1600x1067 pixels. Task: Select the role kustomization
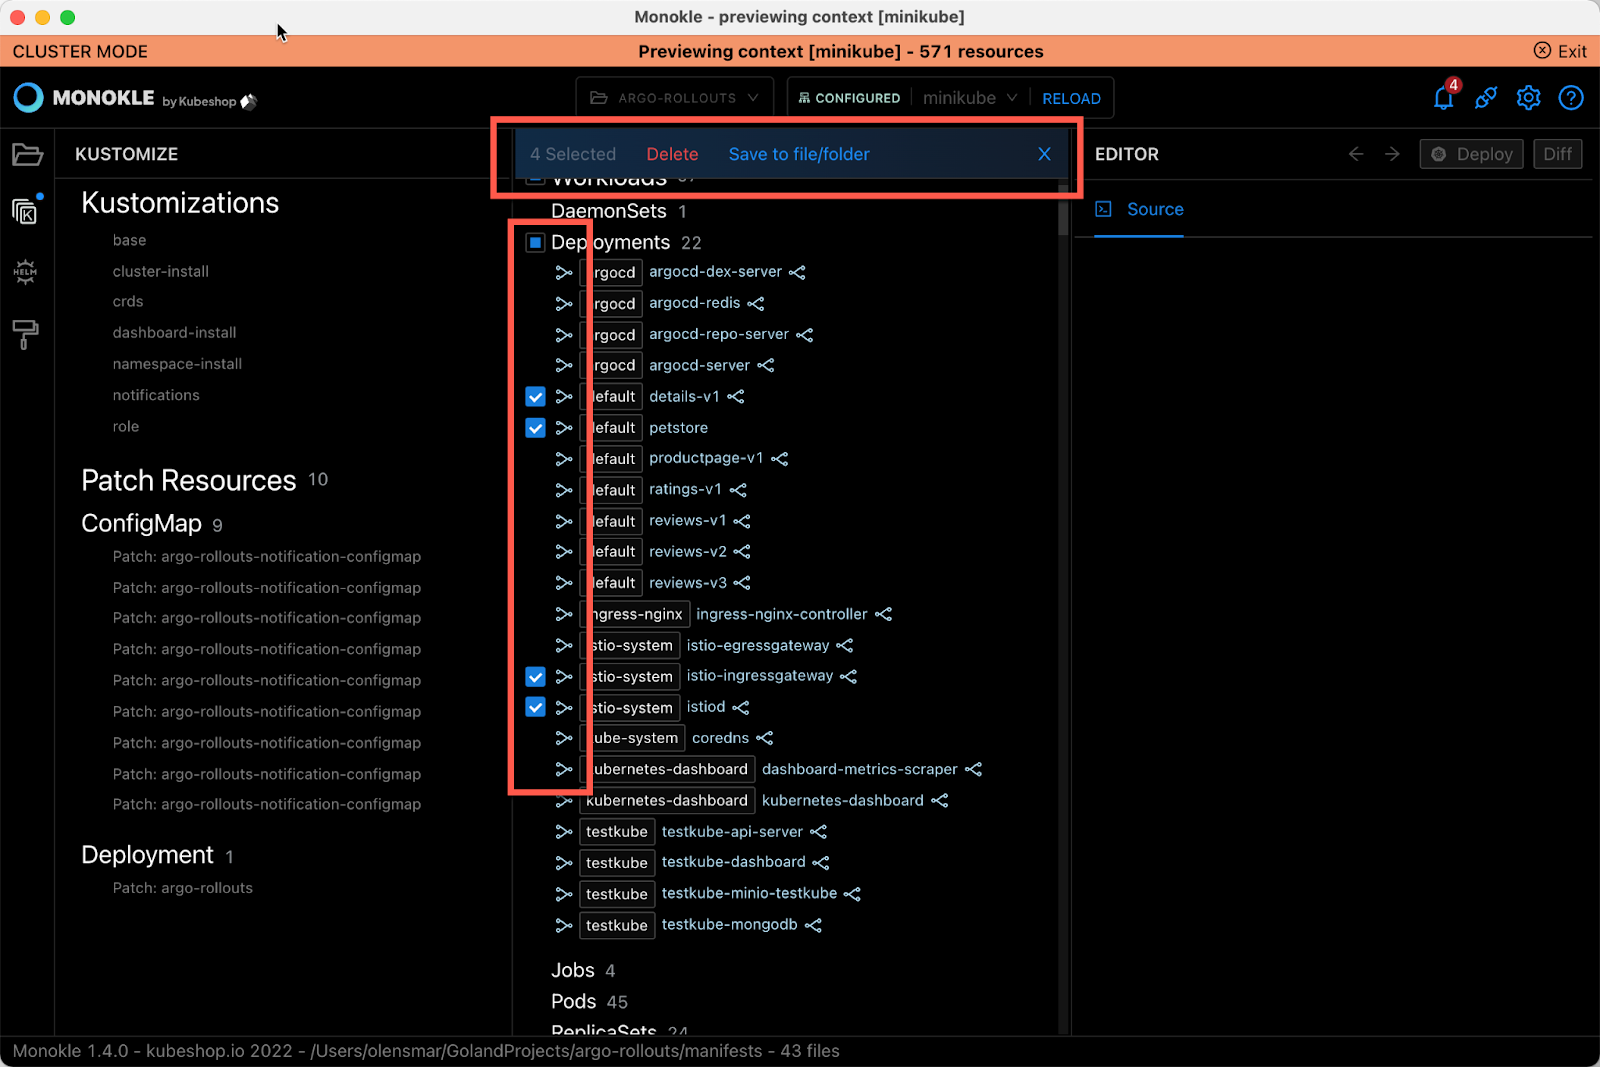[x=126, y=426]
